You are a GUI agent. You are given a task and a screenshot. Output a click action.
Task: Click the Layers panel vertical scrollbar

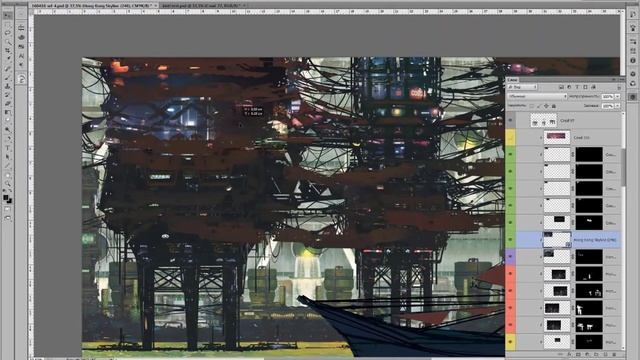tap(623, 167)
